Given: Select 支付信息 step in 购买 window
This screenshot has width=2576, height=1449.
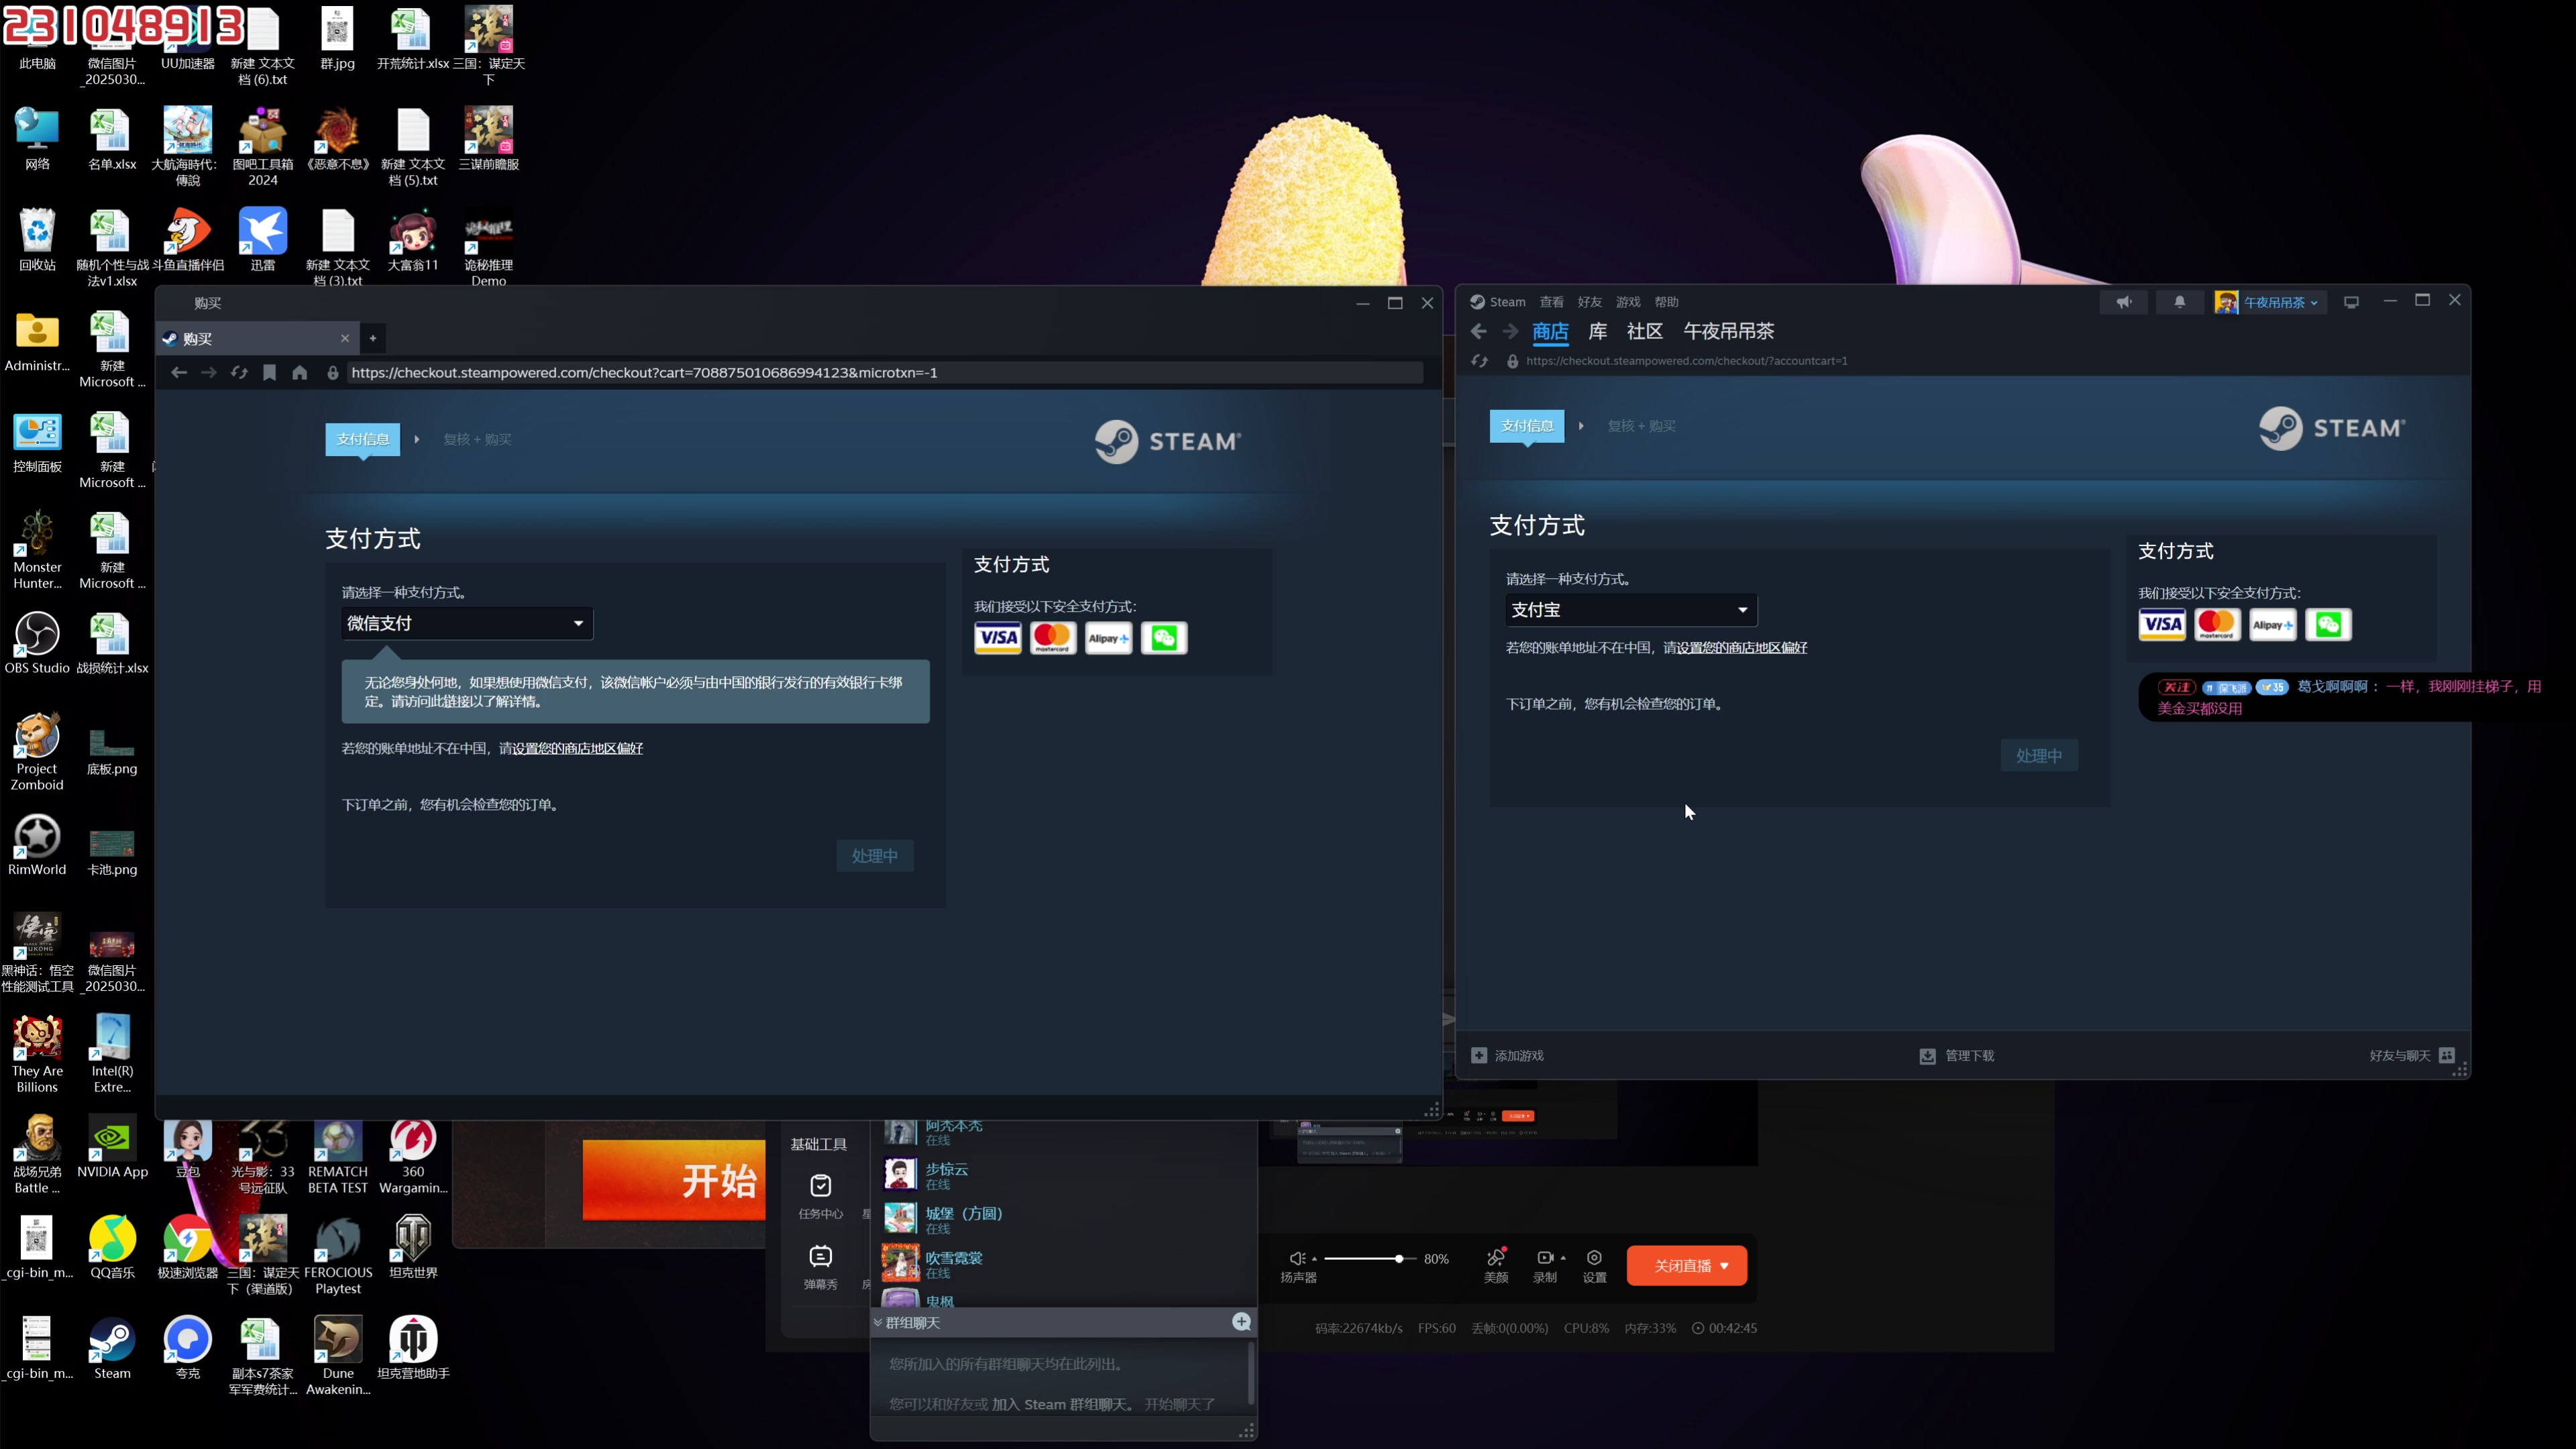Looking at the screenshot, I should (363, 439).
